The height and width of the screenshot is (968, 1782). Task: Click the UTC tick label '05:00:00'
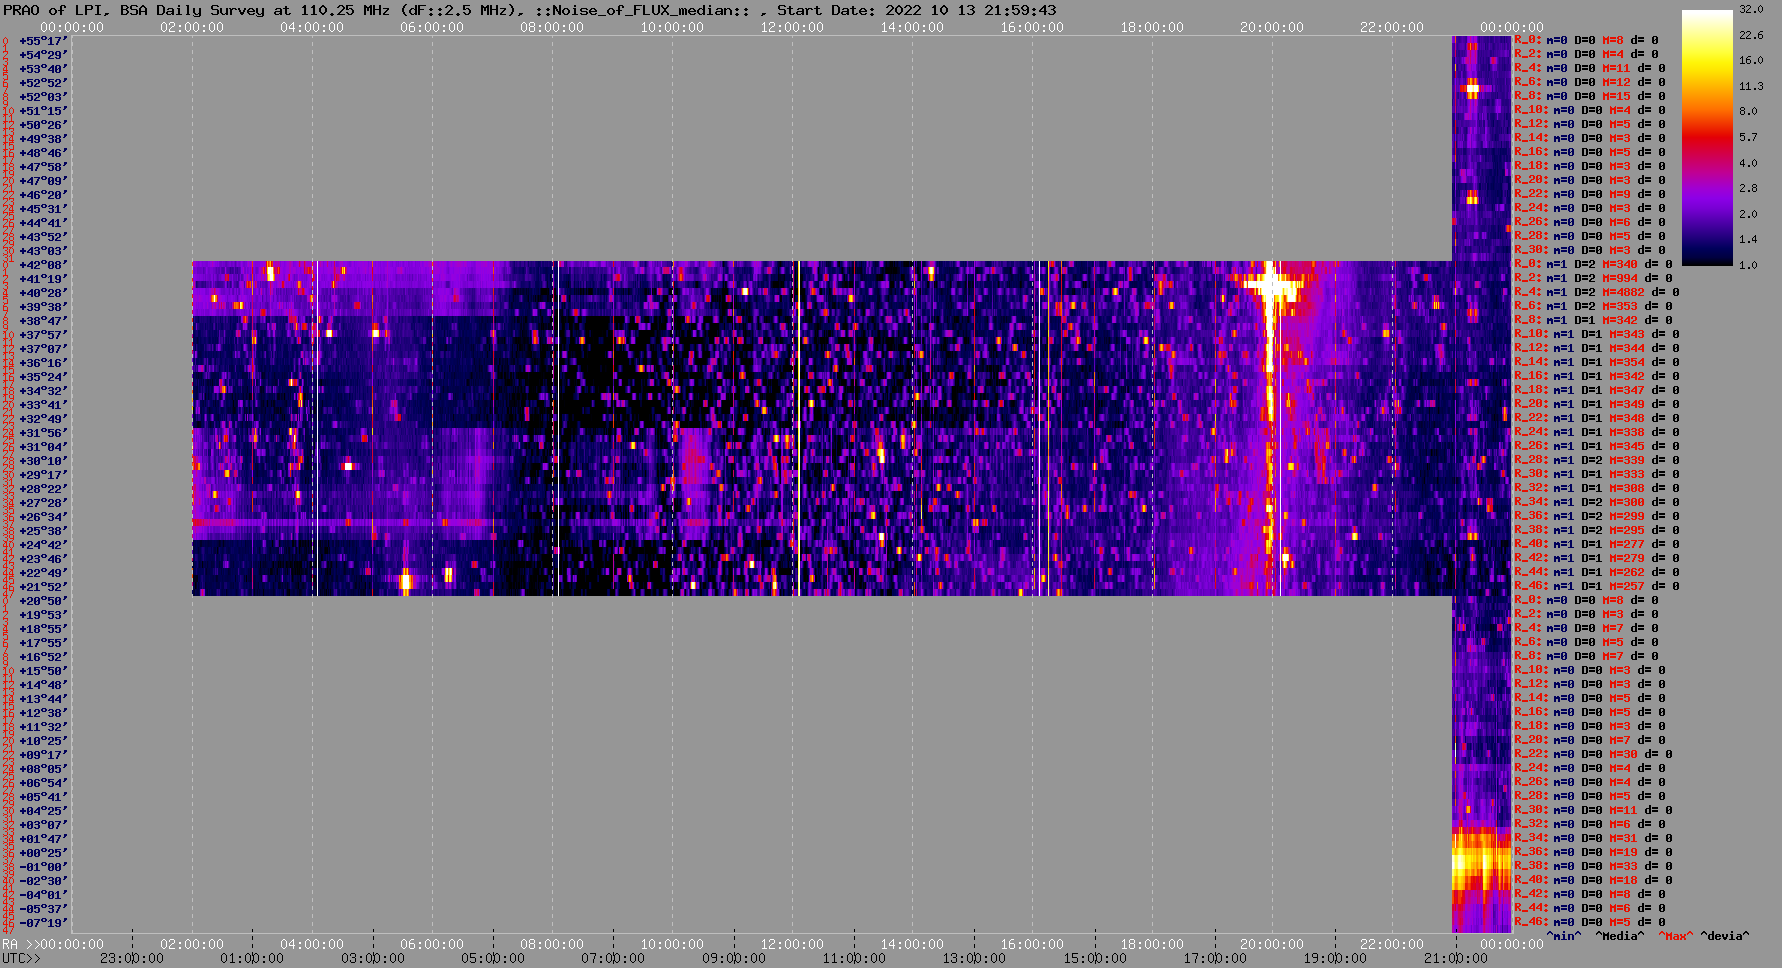[x=493, y=958]
